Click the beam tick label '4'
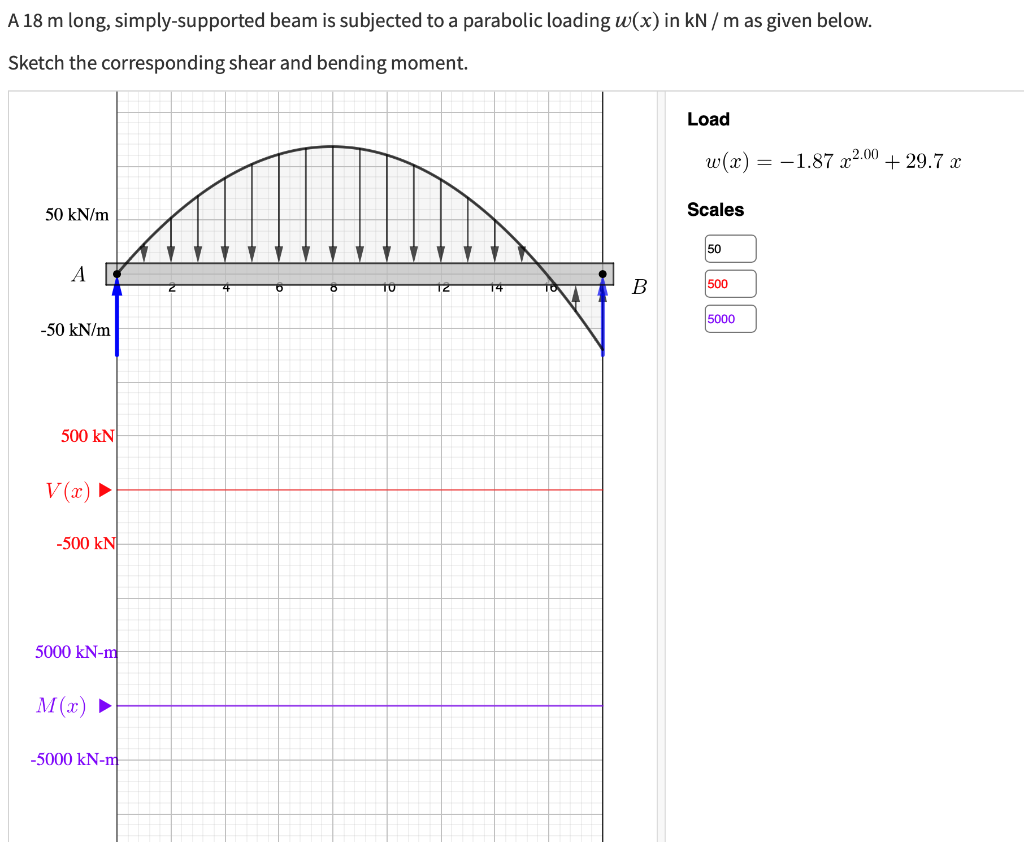This screenshot has width=1024, height=842. tap(226, 287)
